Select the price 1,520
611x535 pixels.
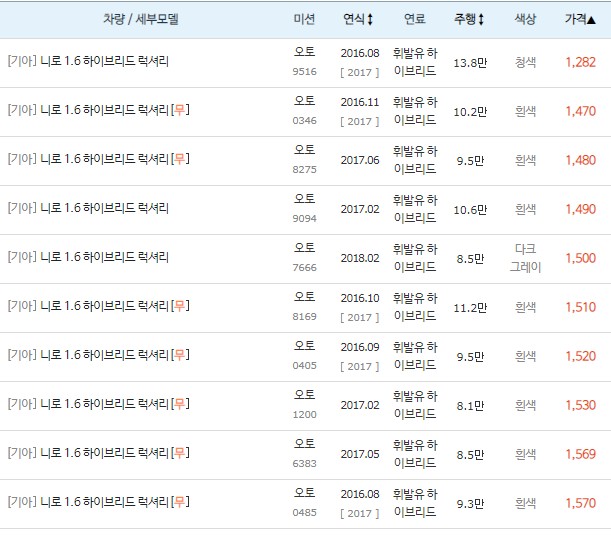click(x=581, y=357)
